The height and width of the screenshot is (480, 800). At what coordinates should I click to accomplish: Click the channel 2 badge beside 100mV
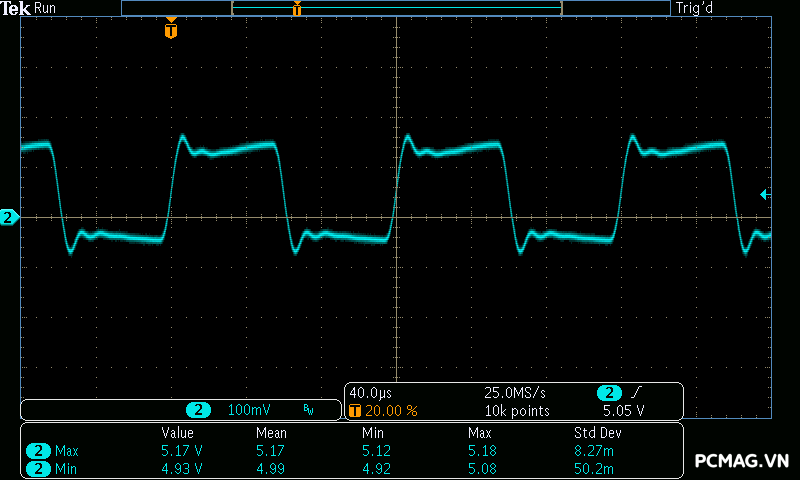[x=199, y=410]
